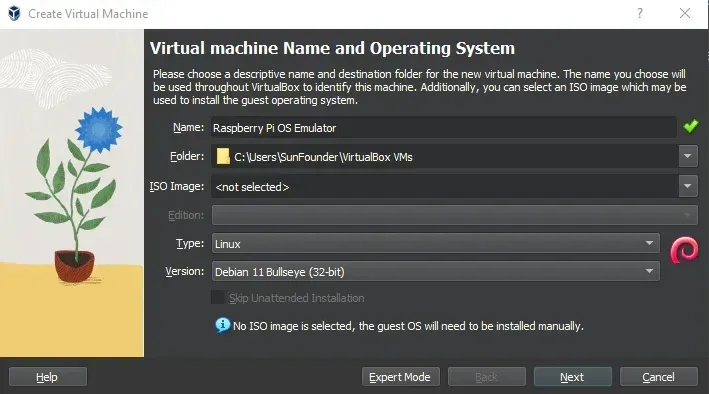Image resolution: width=709 pixels, height=394 pixels.
Task: Click the Name label
Action: [x=189, y=128]
